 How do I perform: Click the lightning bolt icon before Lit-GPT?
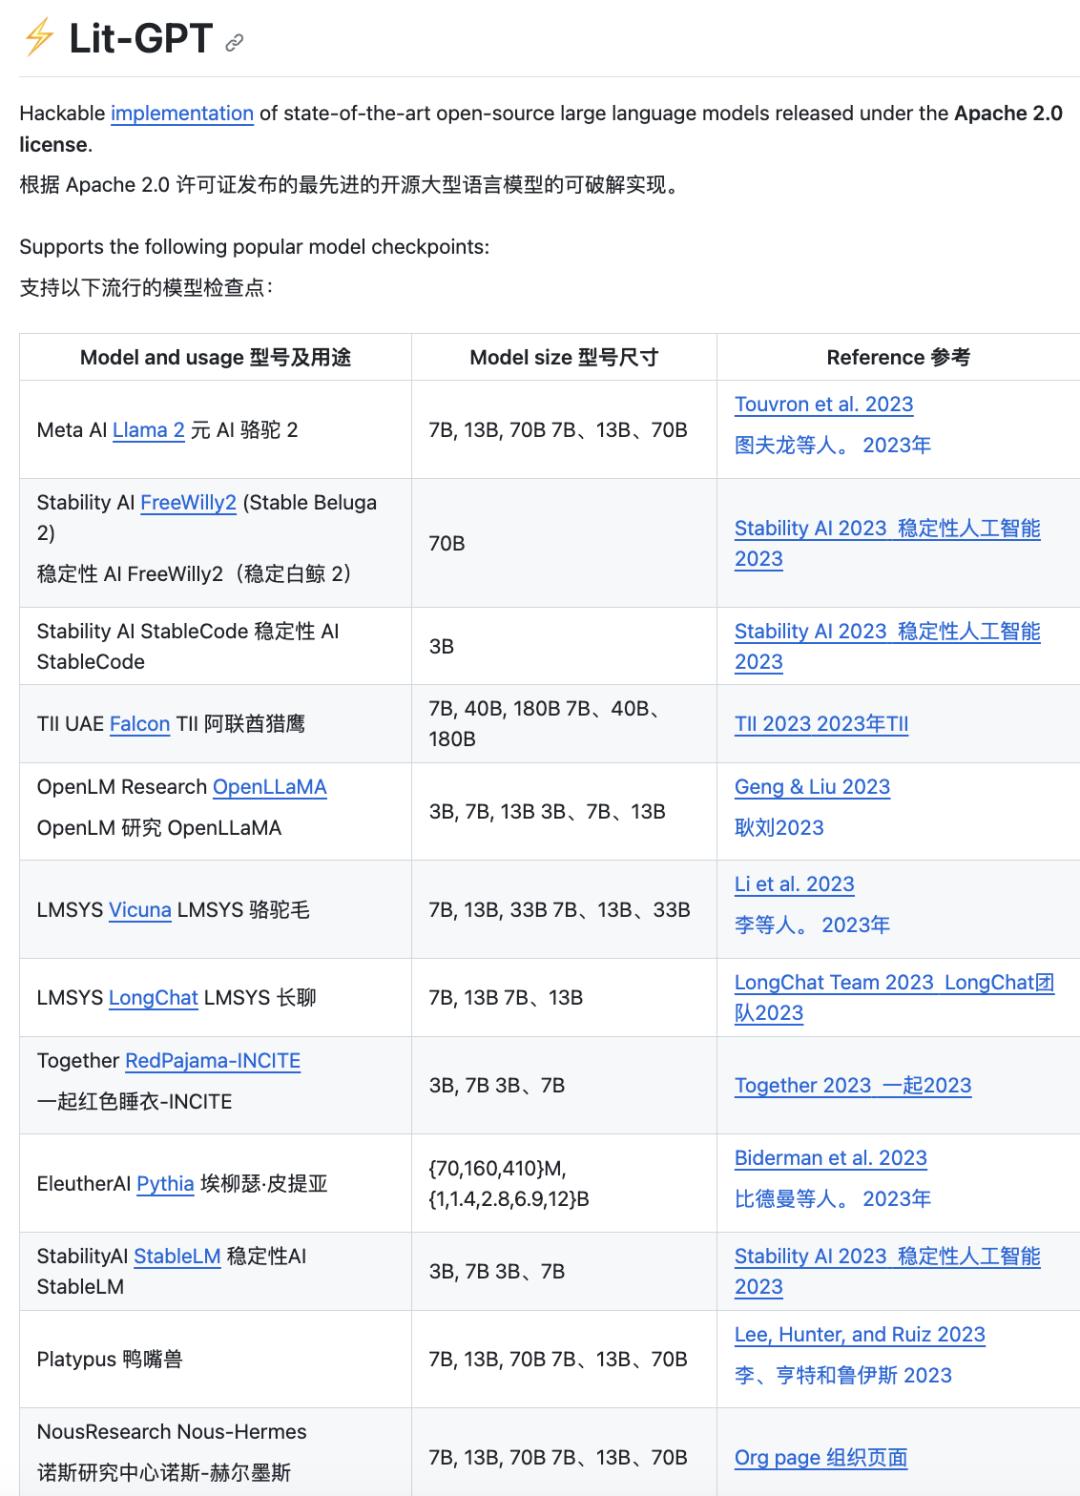click(39, 38)
